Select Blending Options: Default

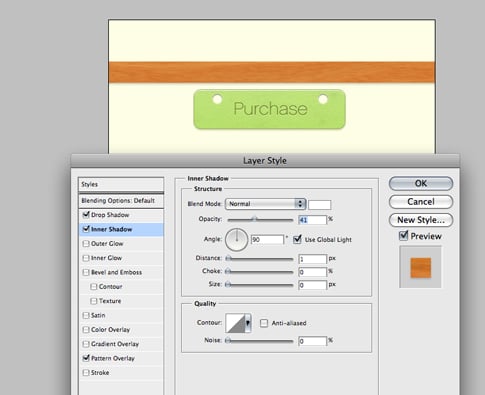click(121, 201)
